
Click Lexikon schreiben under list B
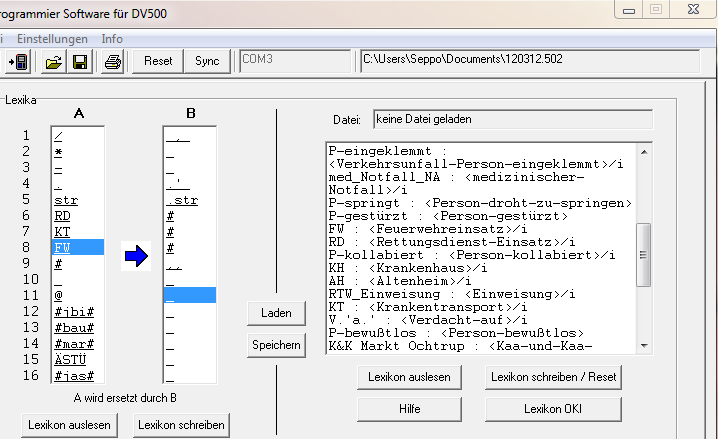tap(181, 424)
